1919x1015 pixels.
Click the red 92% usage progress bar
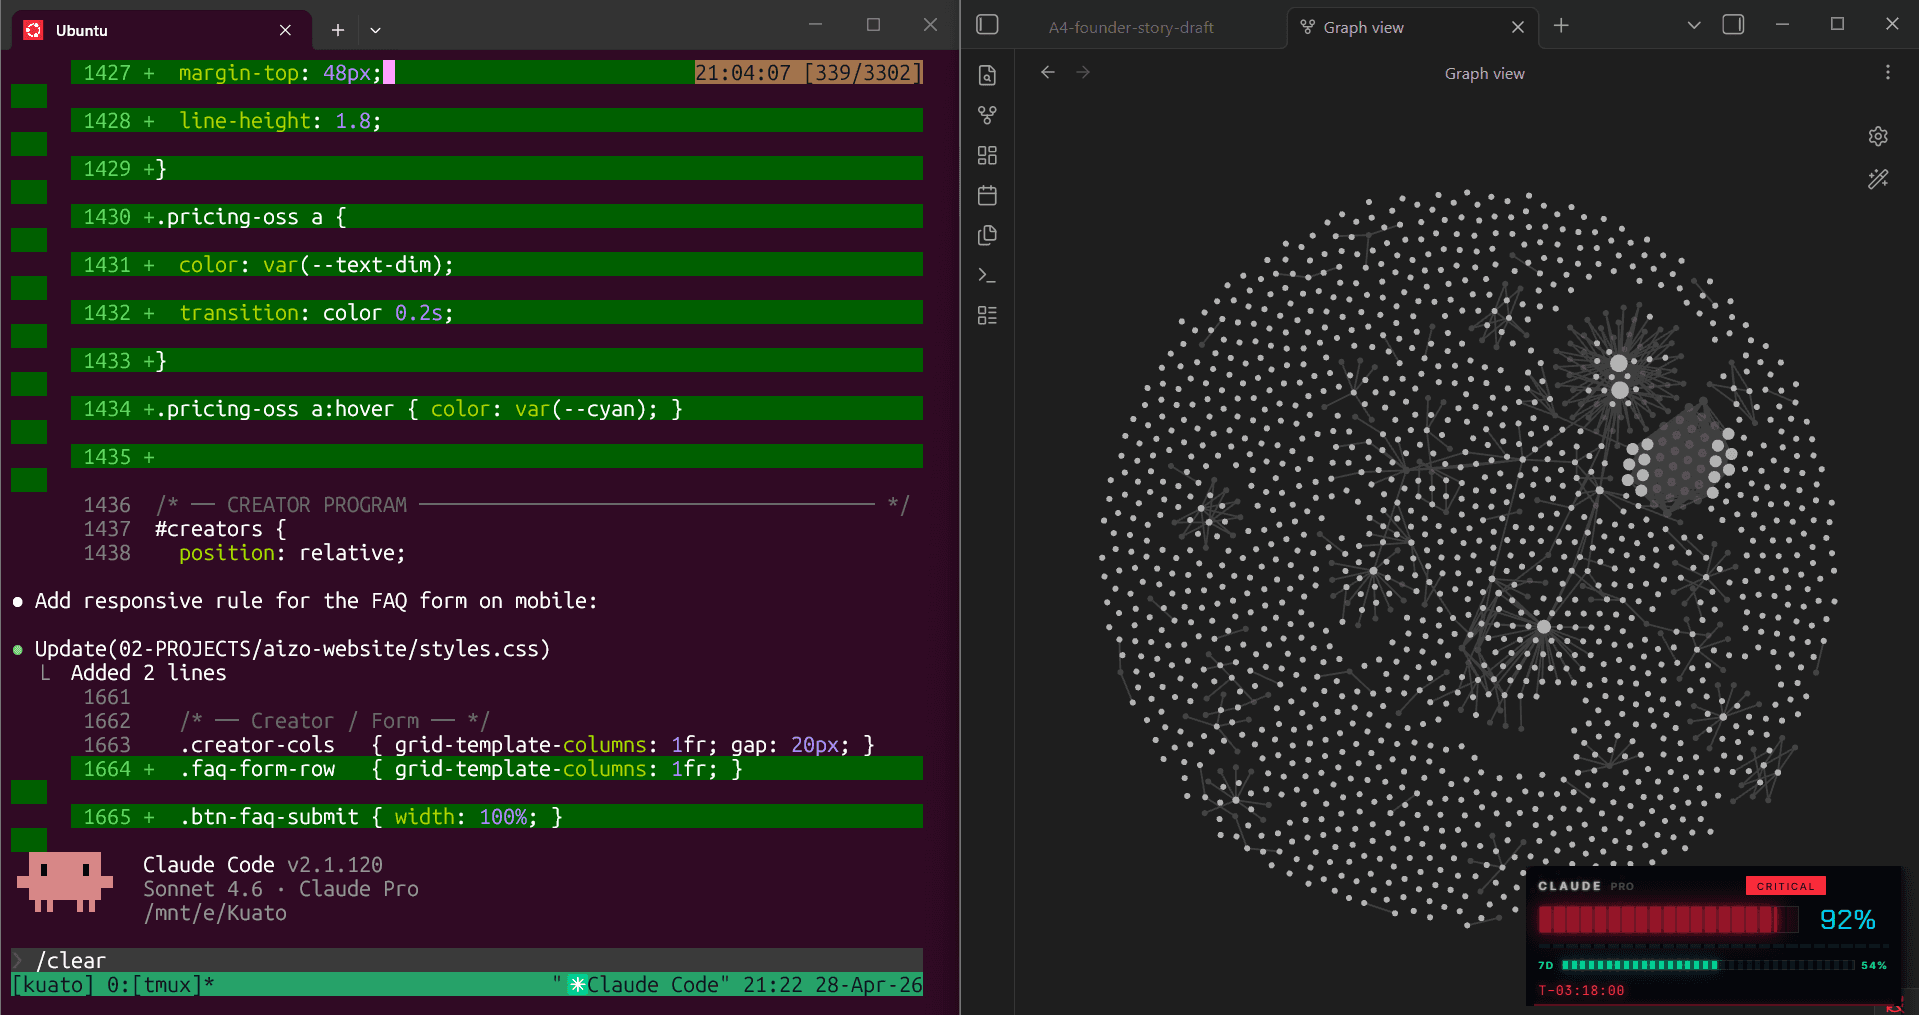point(1668,920)
